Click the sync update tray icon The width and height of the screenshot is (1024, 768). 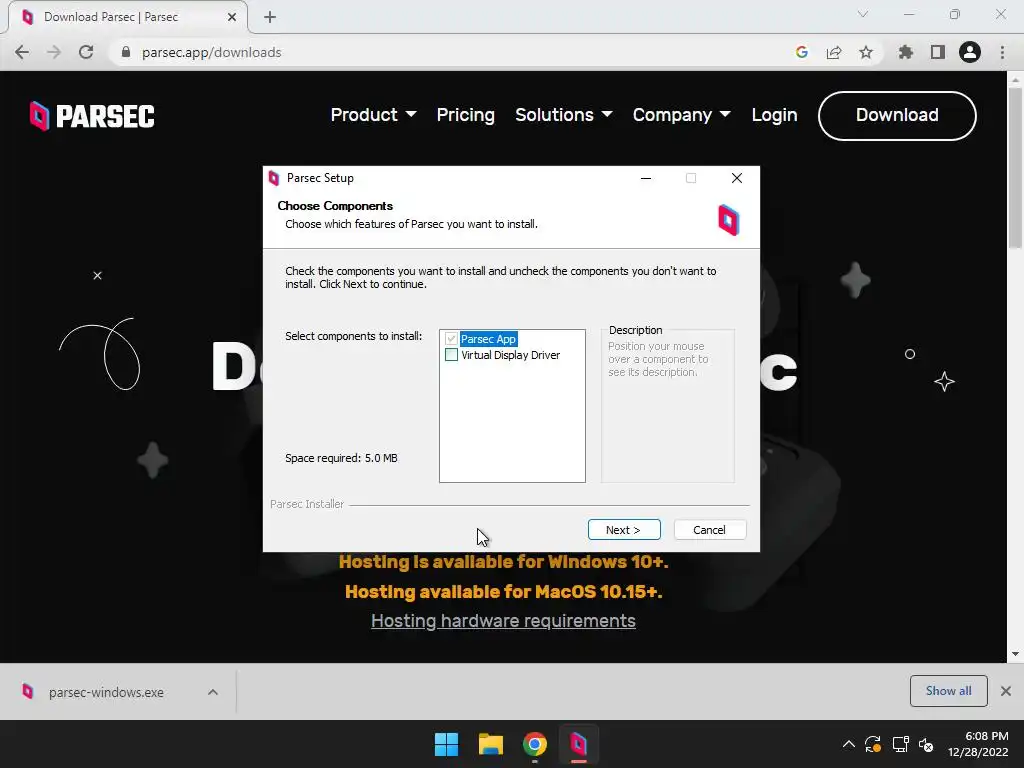pos(873,744)
